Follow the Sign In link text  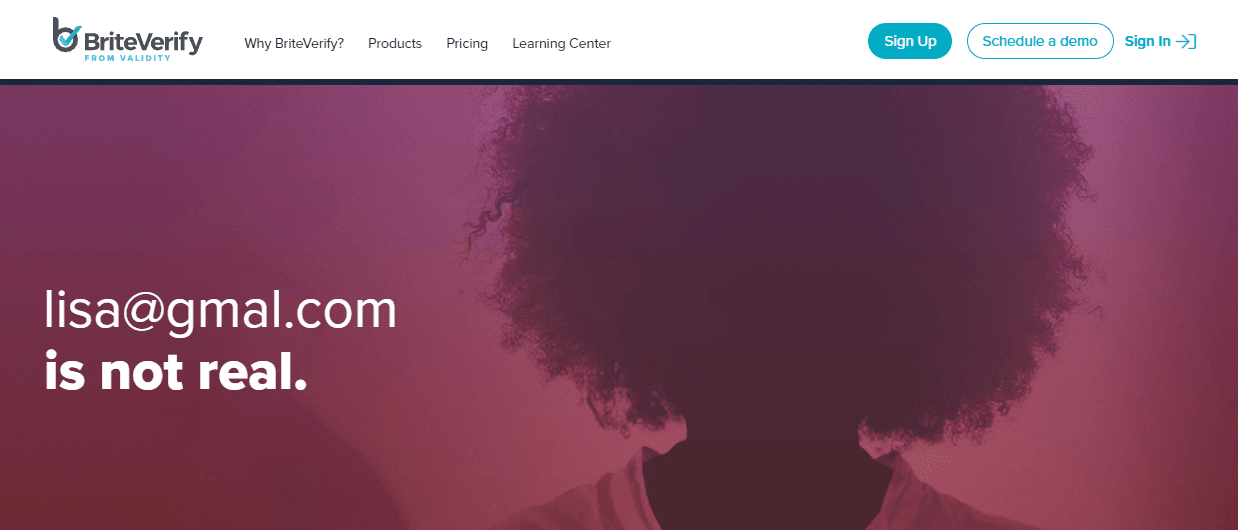click(x=1147, y=41)
